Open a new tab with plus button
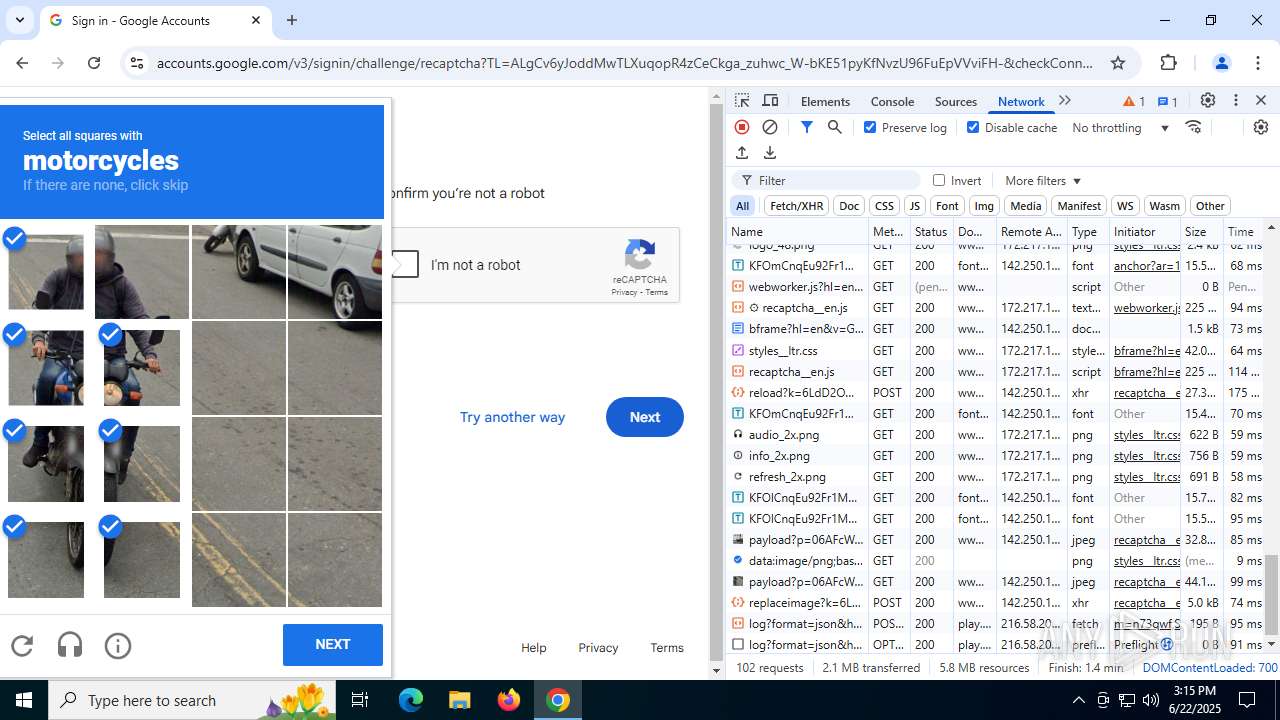 click(x=292, y=20)
